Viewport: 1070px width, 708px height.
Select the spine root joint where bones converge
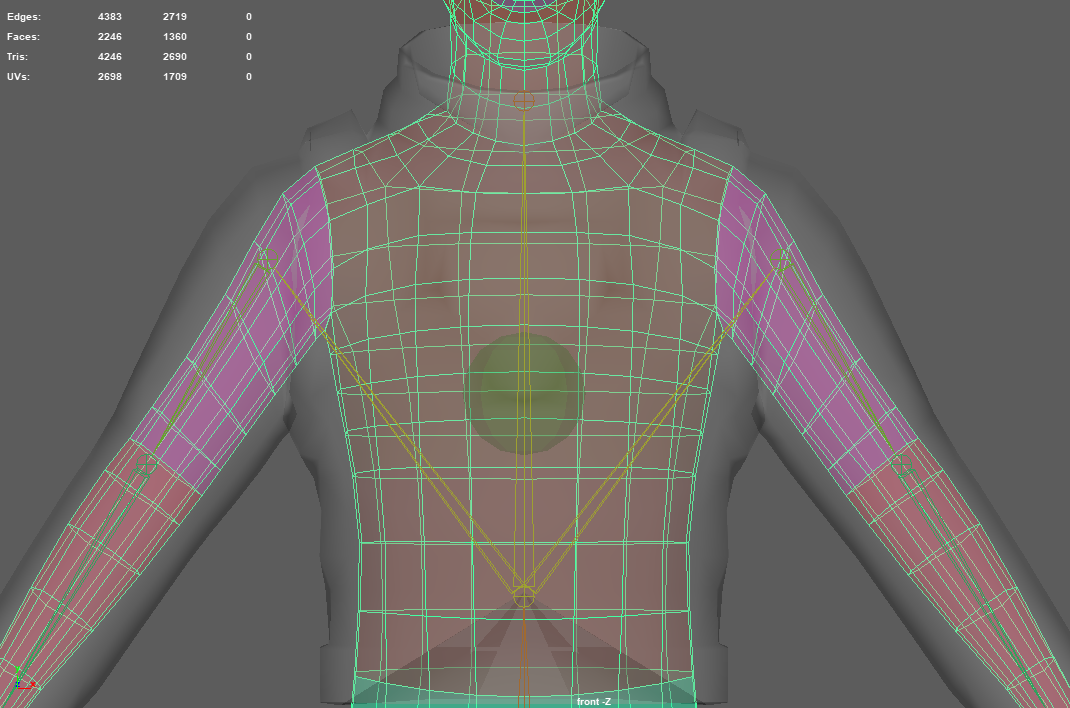click(x=523, y=596)
